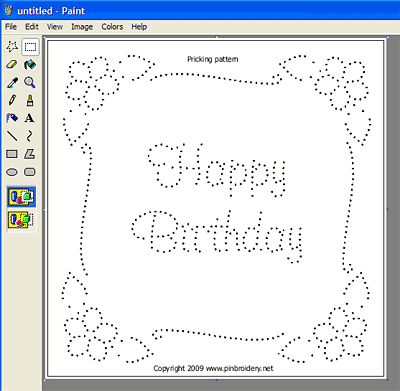Screen dimensions: 400x391
Task: Click the dotted 'Happy' lettering
Action: (217, 170)
